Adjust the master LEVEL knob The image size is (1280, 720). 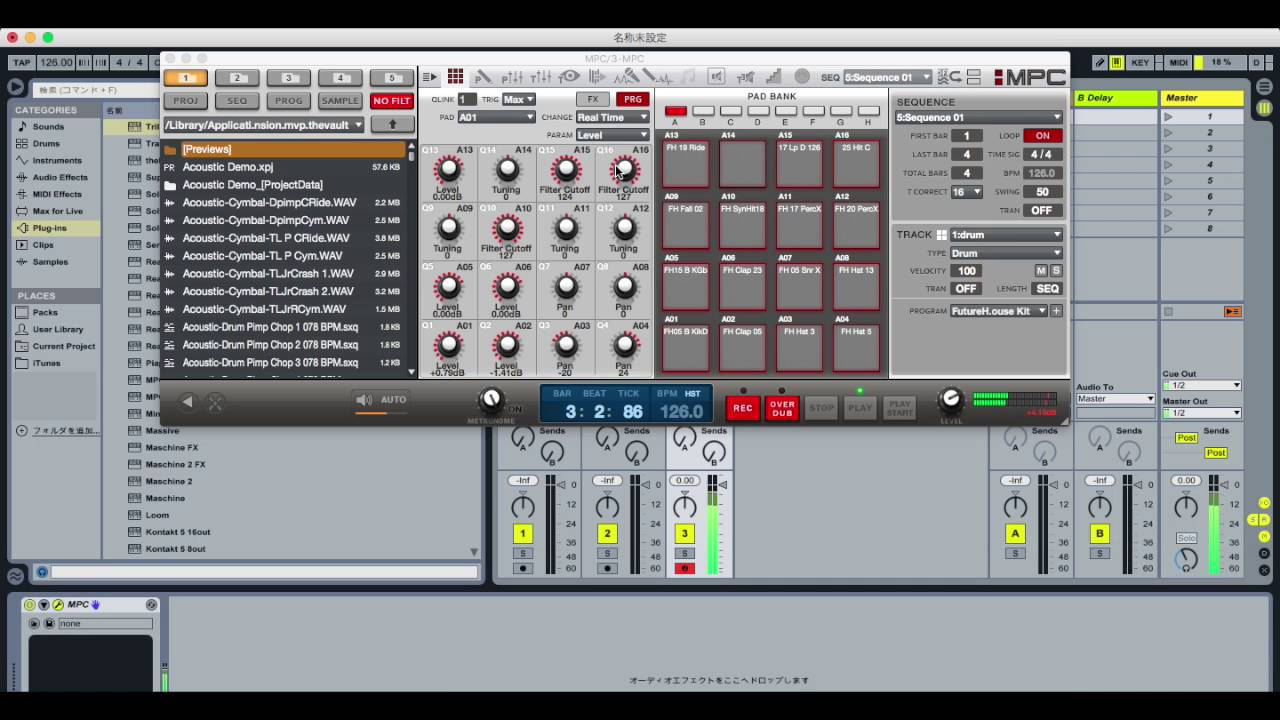click(x=950, y=400)
